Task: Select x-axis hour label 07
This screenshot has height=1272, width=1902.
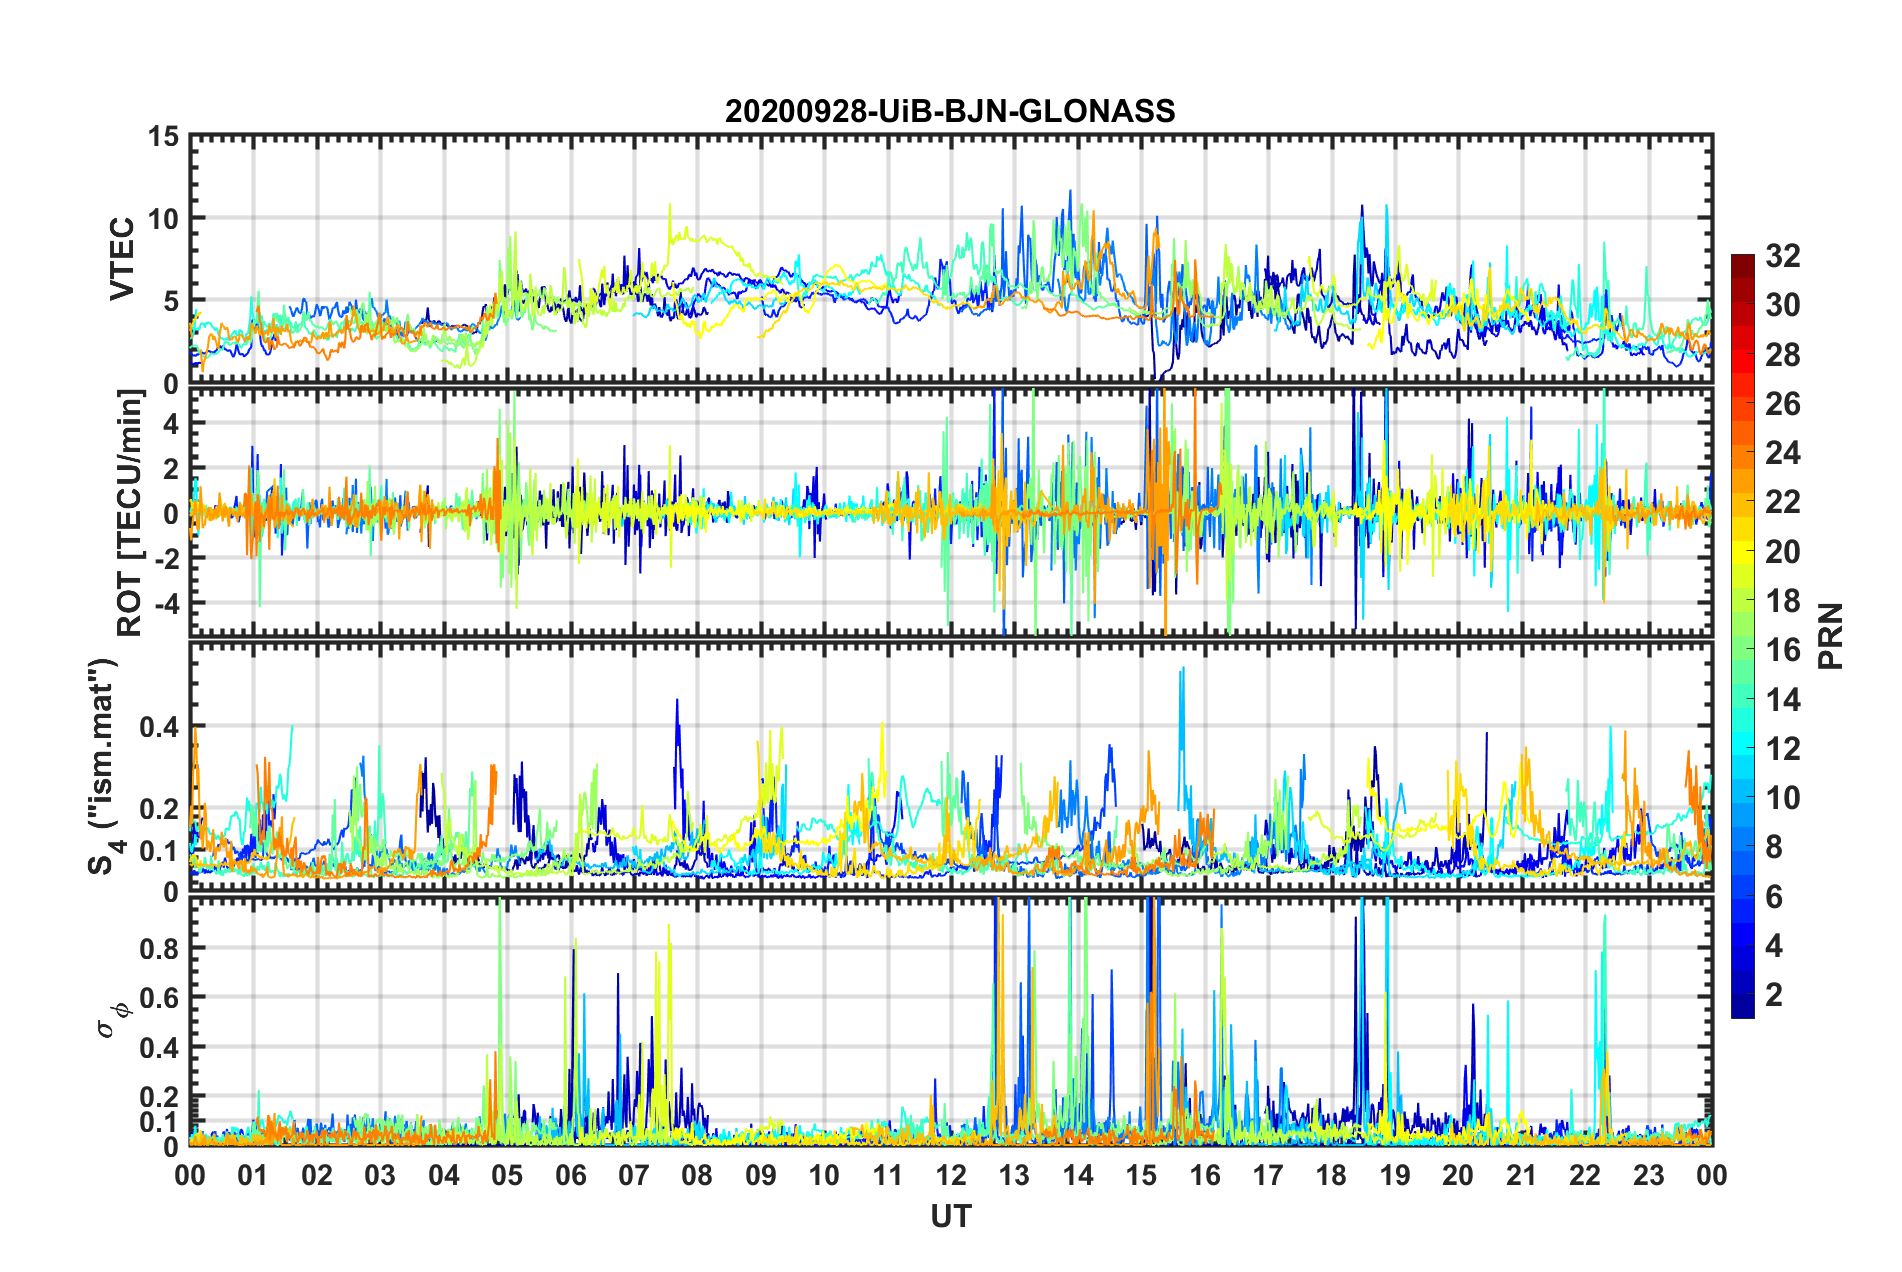Action: [634, 1175]
